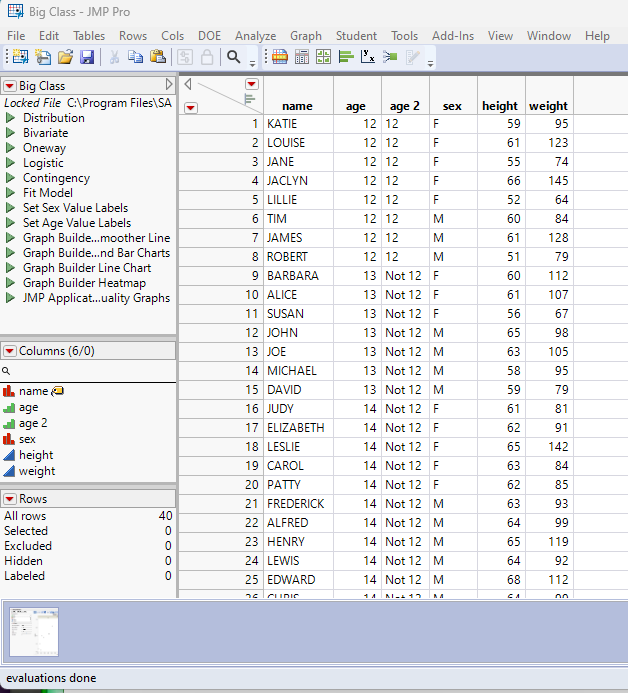Click nominal modeling type icon for sex
Image resolution: width=628 pixels, height=693 pixels.
point(9,439)
